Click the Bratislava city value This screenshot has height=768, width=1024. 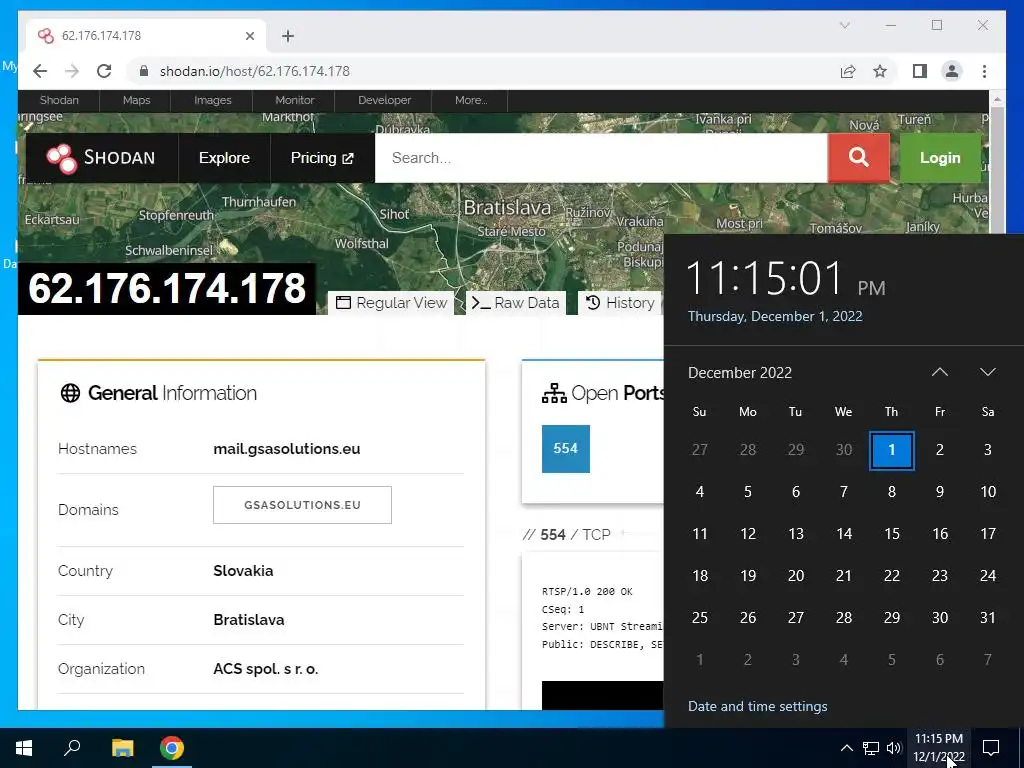[x=249, y=620]
